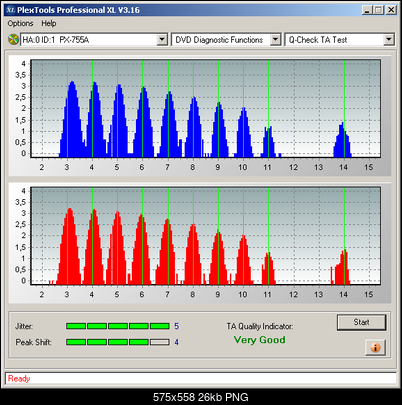Open the Help menu
Viewport: 402px width, 405px height.
[x=49, y=23]
